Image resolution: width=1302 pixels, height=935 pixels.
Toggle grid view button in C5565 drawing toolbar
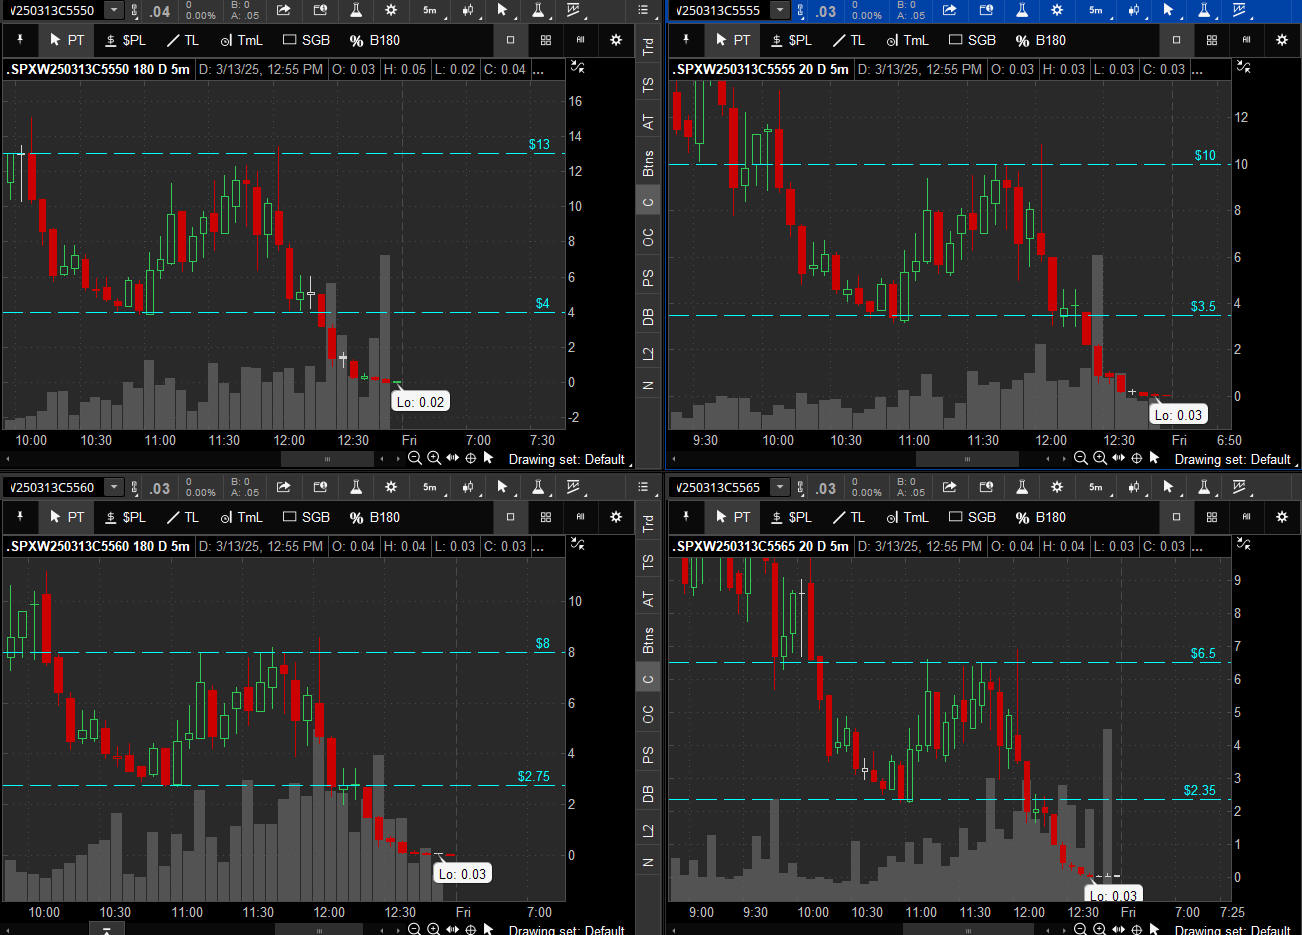tap(1211, 517)
